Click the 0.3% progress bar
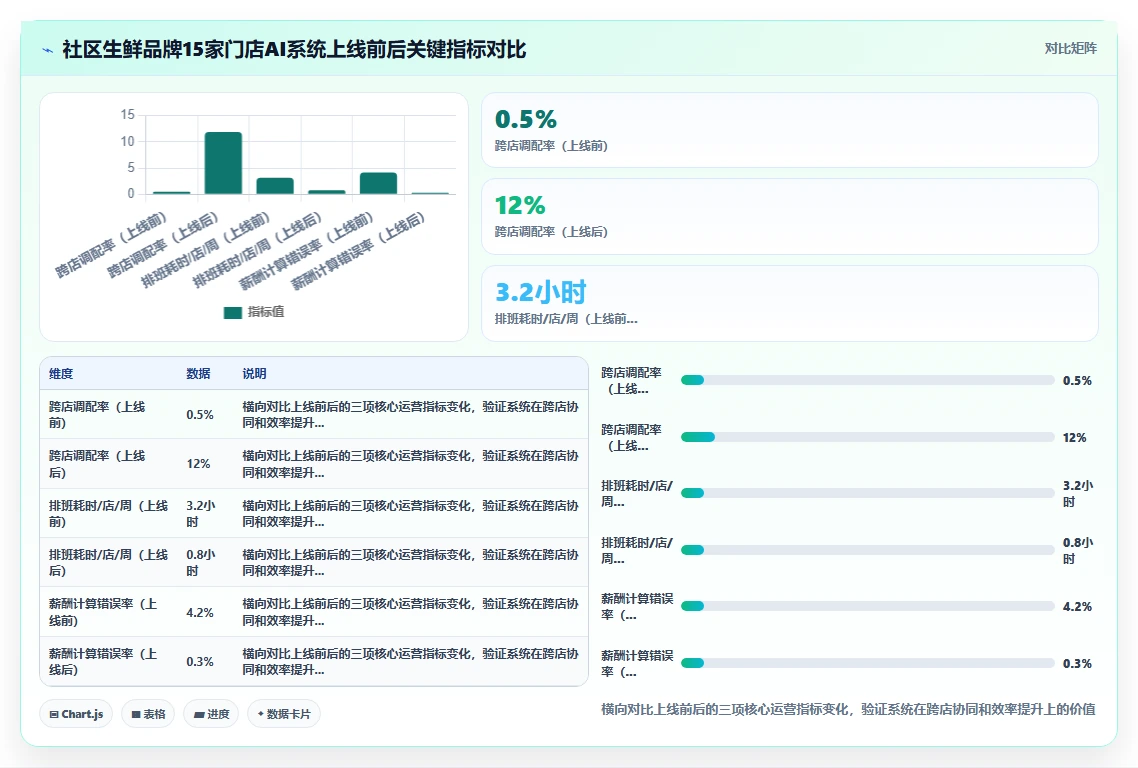The width and height of the screenshot is (1138, 768). click(867, 663)
